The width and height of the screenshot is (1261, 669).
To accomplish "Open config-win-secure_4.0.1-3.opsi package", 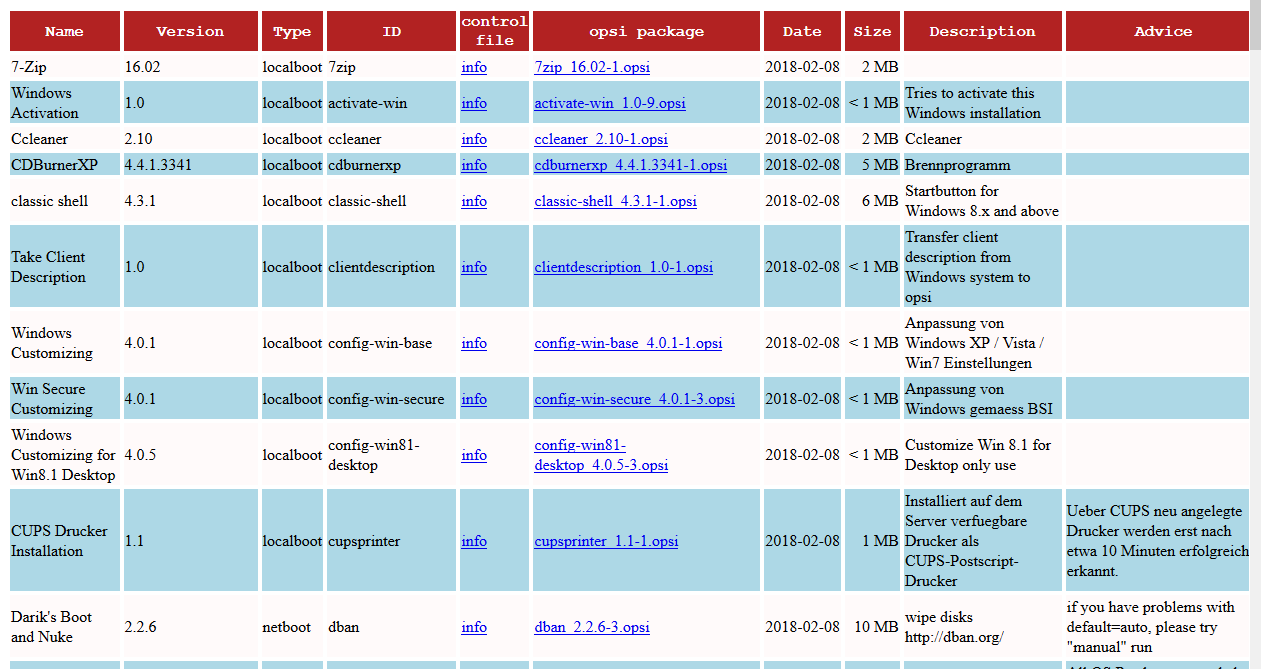I will 634,399.
